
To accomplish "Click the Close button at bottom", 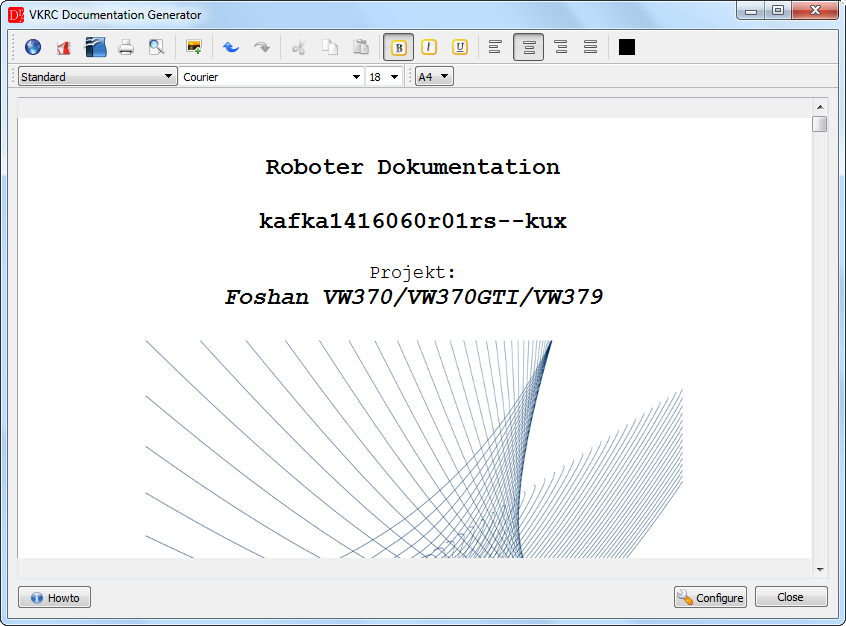I will point(791,597).
